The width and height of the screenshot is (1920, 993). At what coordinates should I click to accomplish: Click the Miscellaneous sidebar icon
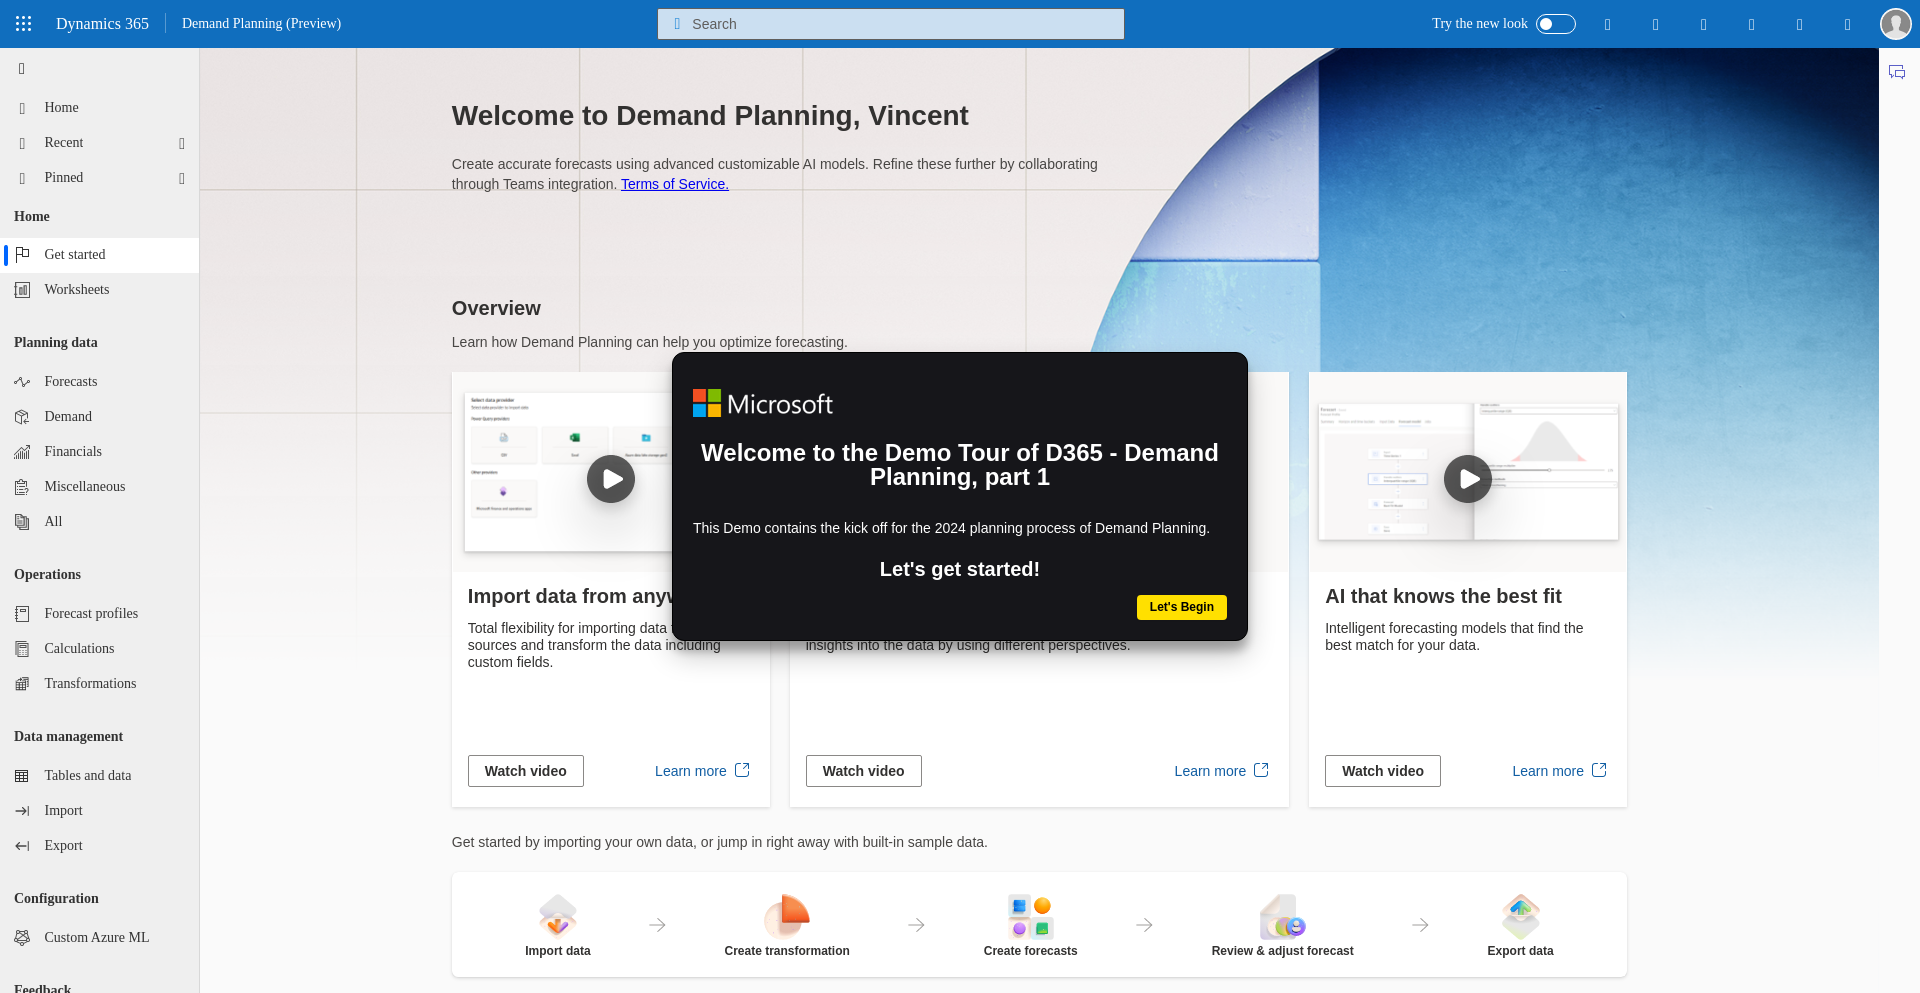[22, 487]
